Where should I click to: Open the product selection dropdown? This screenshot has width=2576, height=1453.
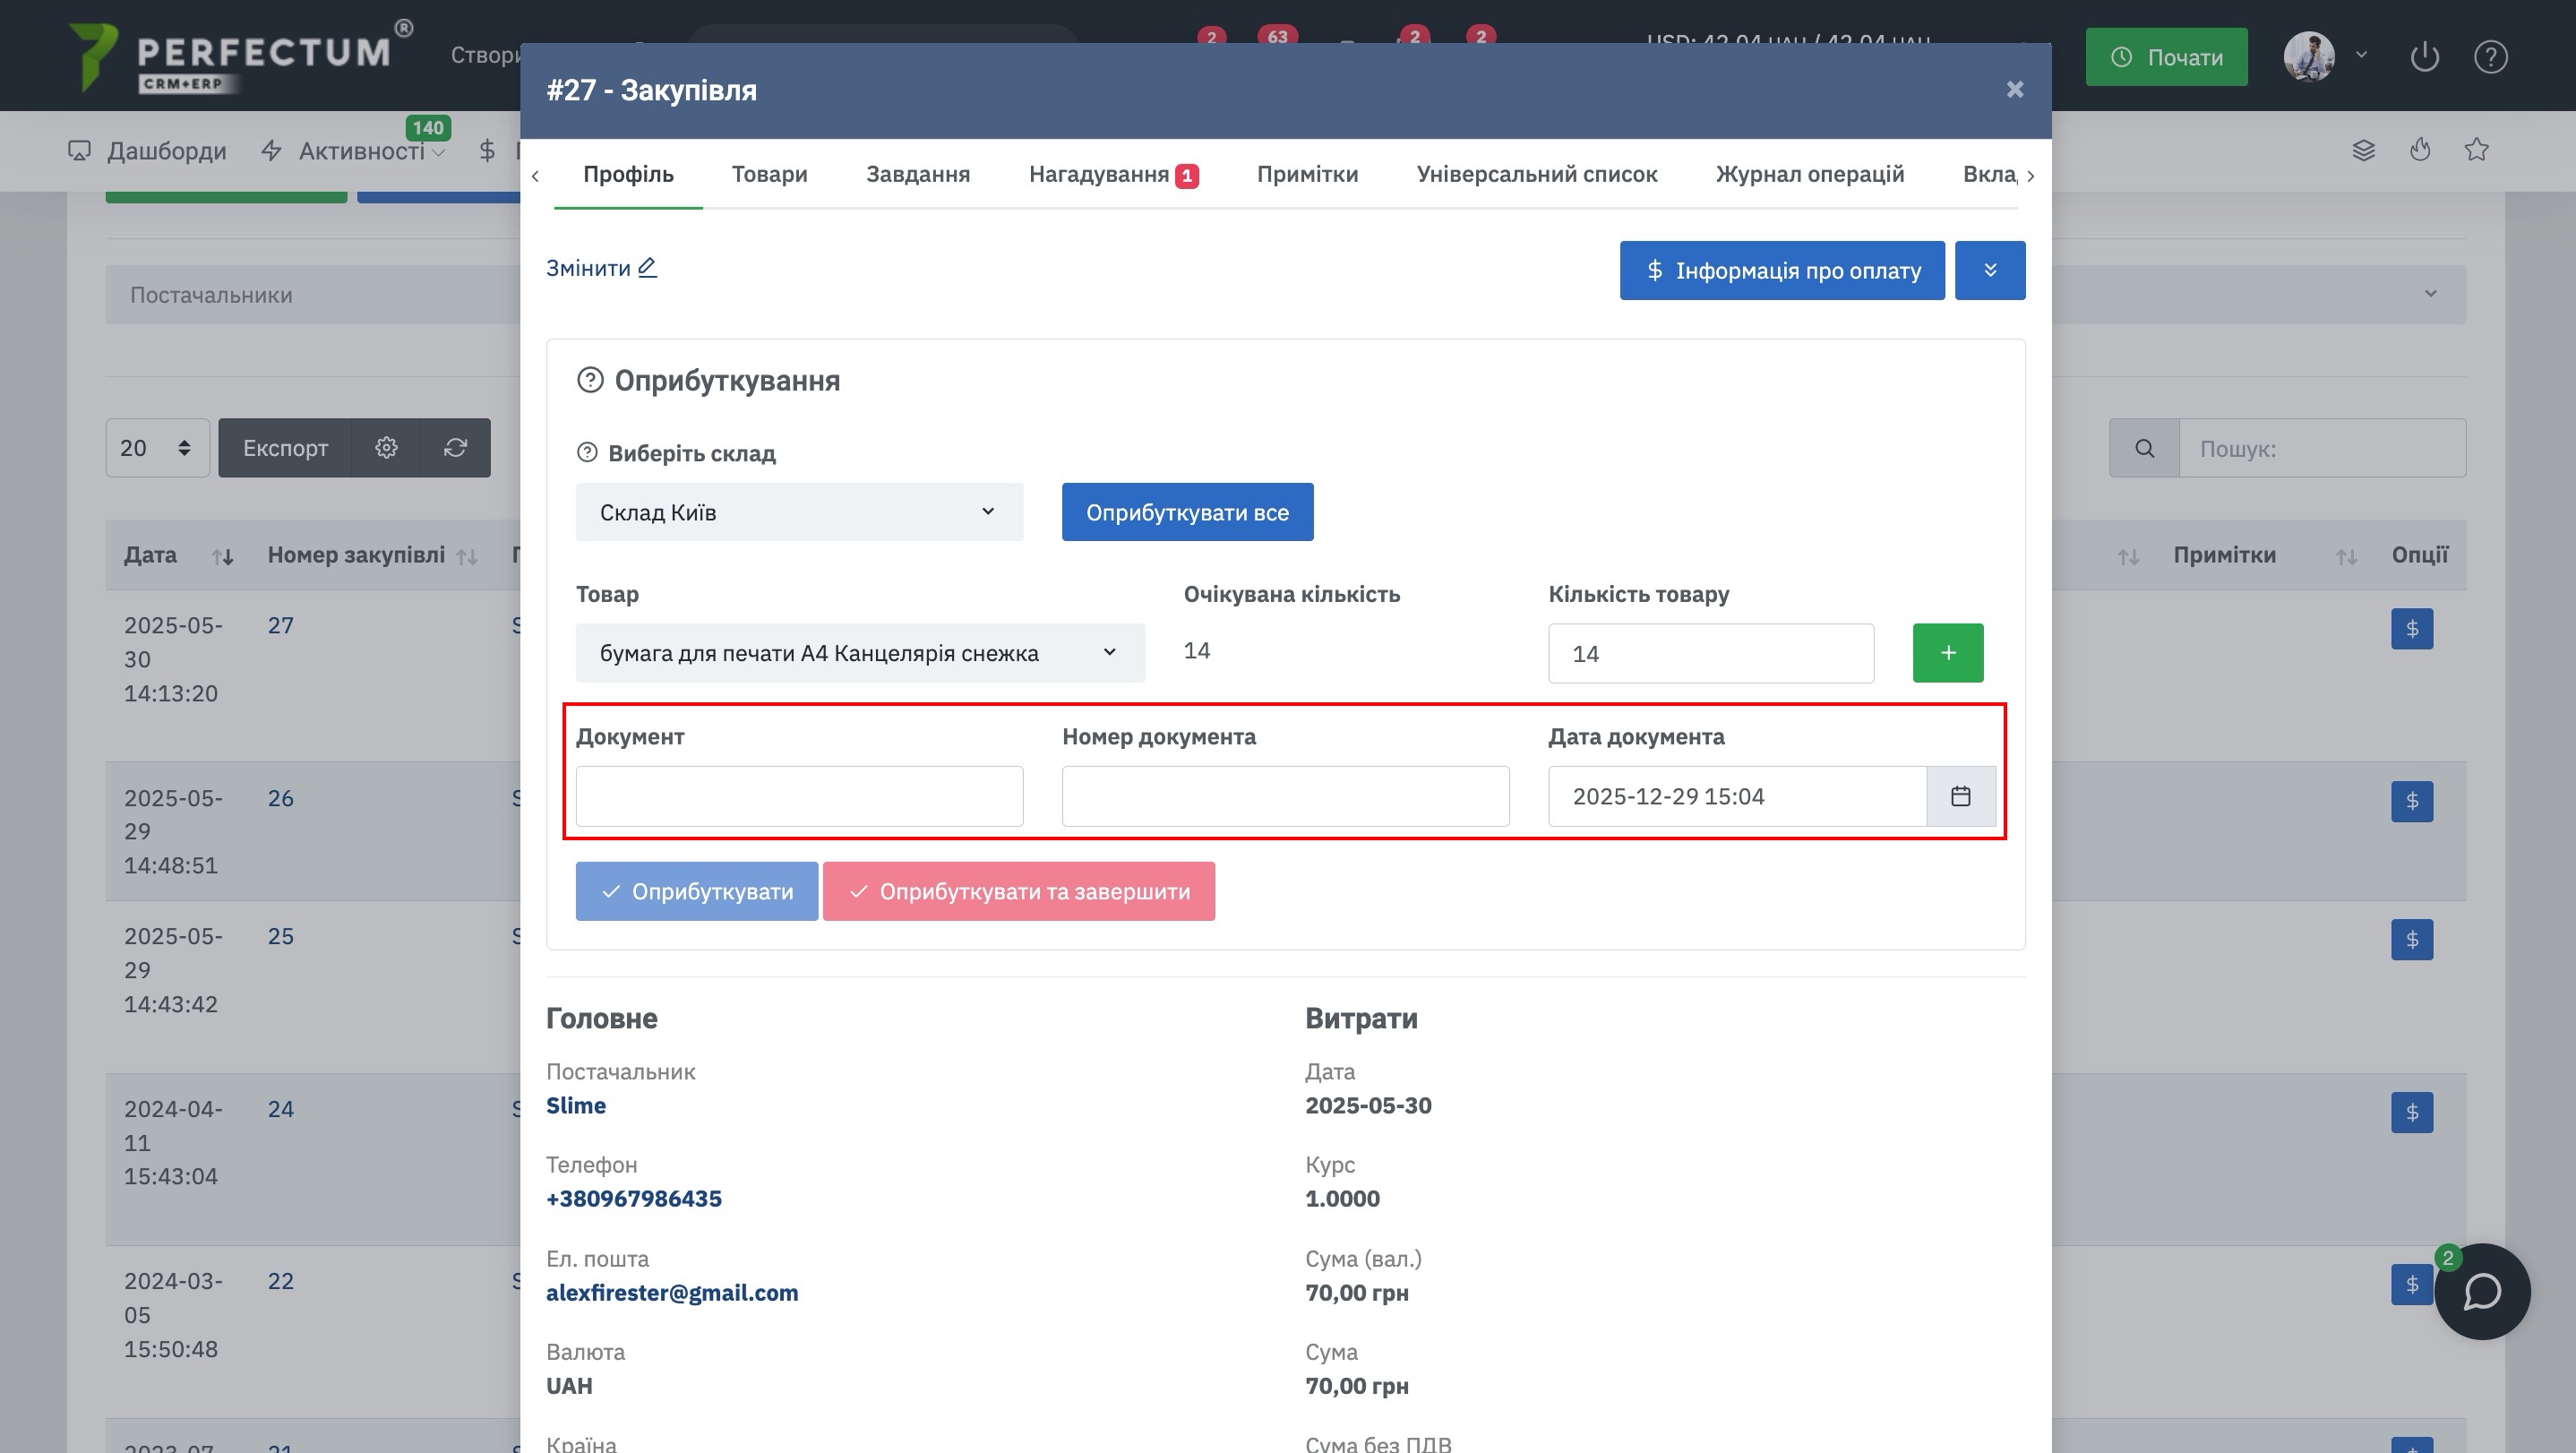[859, 653]
